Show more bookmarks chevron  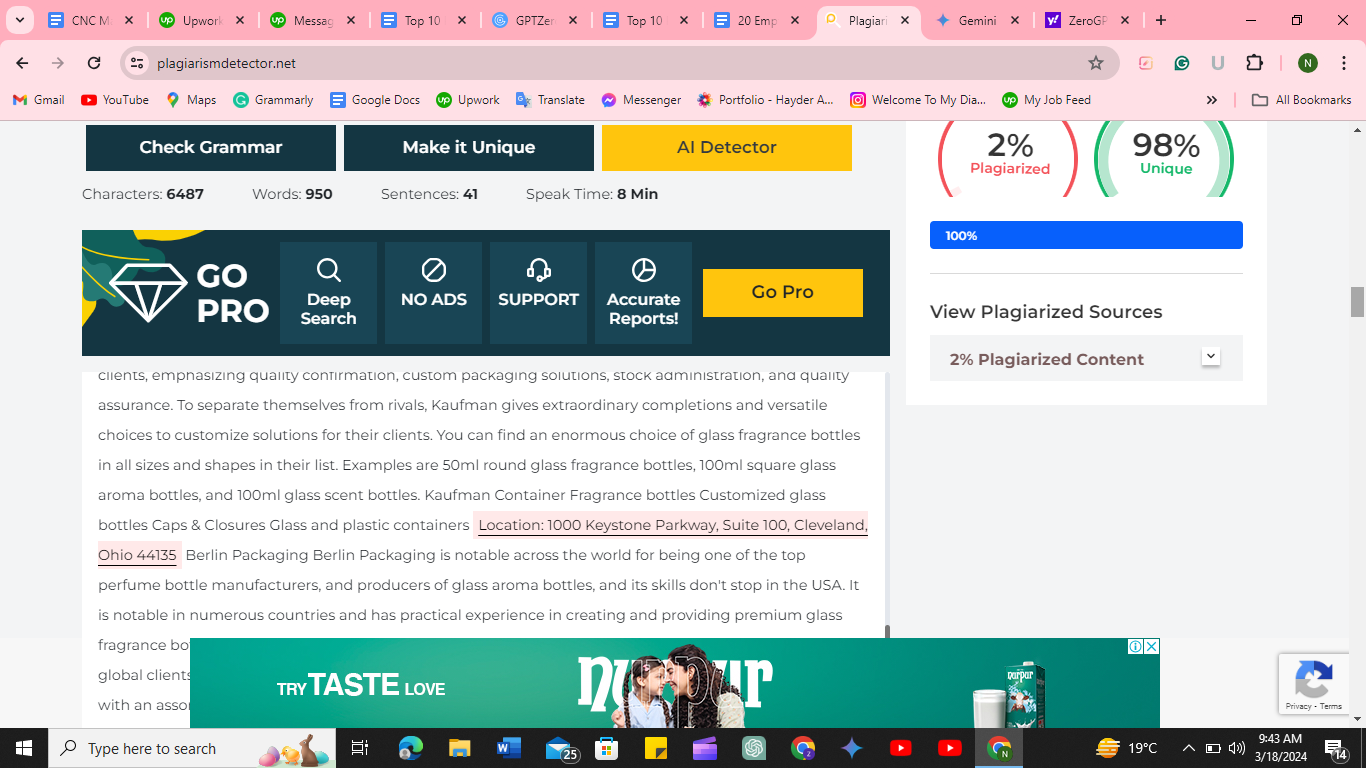click(1212, 100)
